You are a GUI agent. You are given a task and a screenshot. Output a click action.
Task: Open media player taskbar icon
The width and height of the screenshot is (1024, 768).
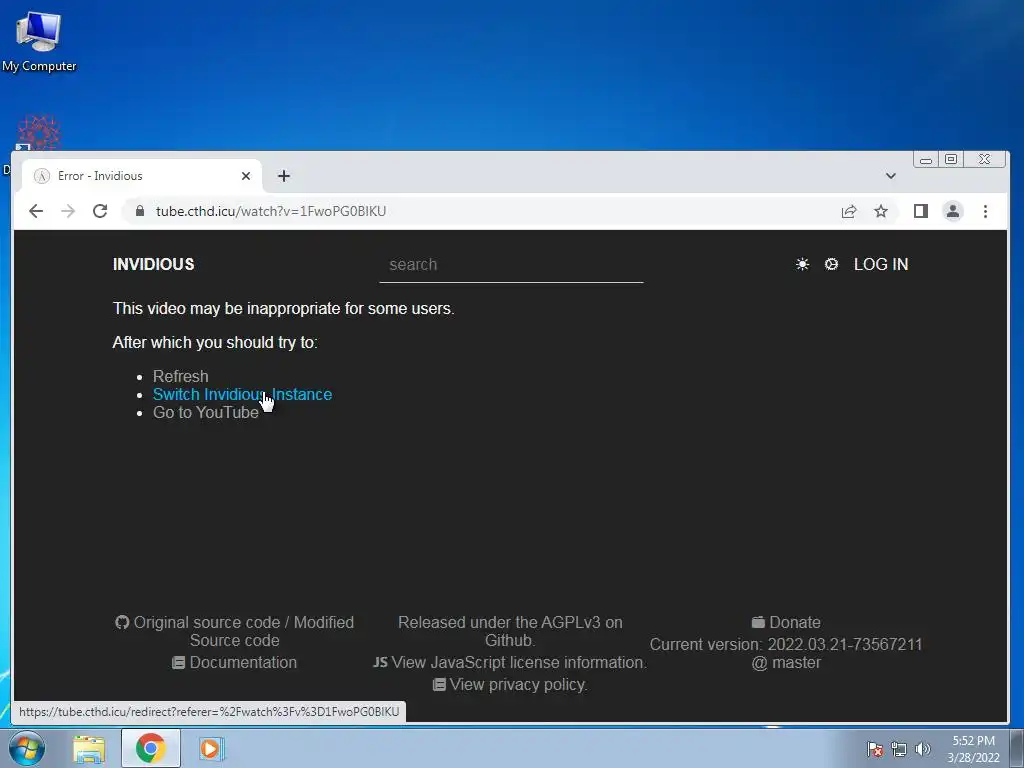pos(211,748)
